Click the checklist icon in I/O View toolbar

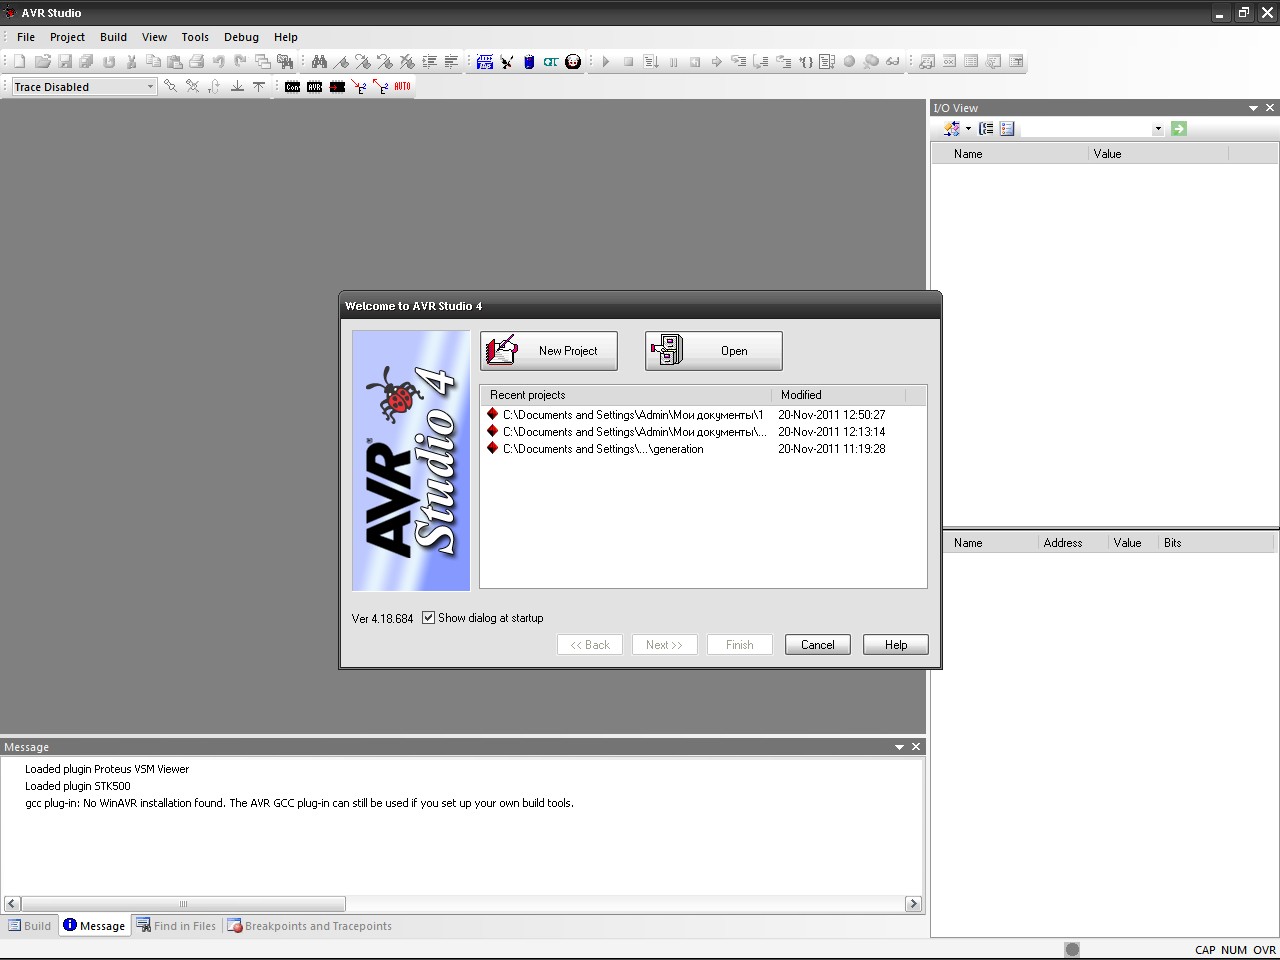point(1007,129)
